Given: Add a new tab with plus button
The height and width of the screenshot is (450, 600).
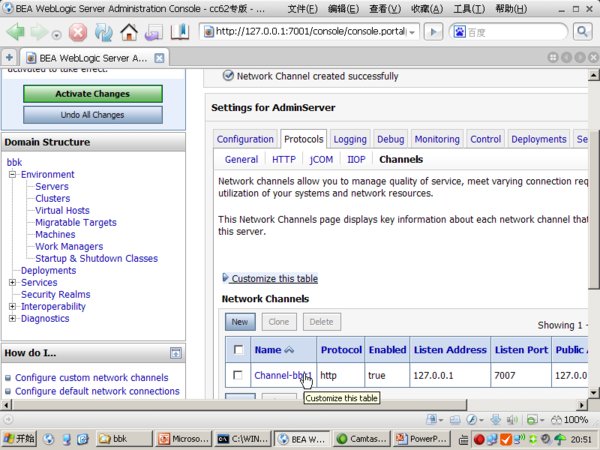Looking at the screenshot, I should click(9, 58).
